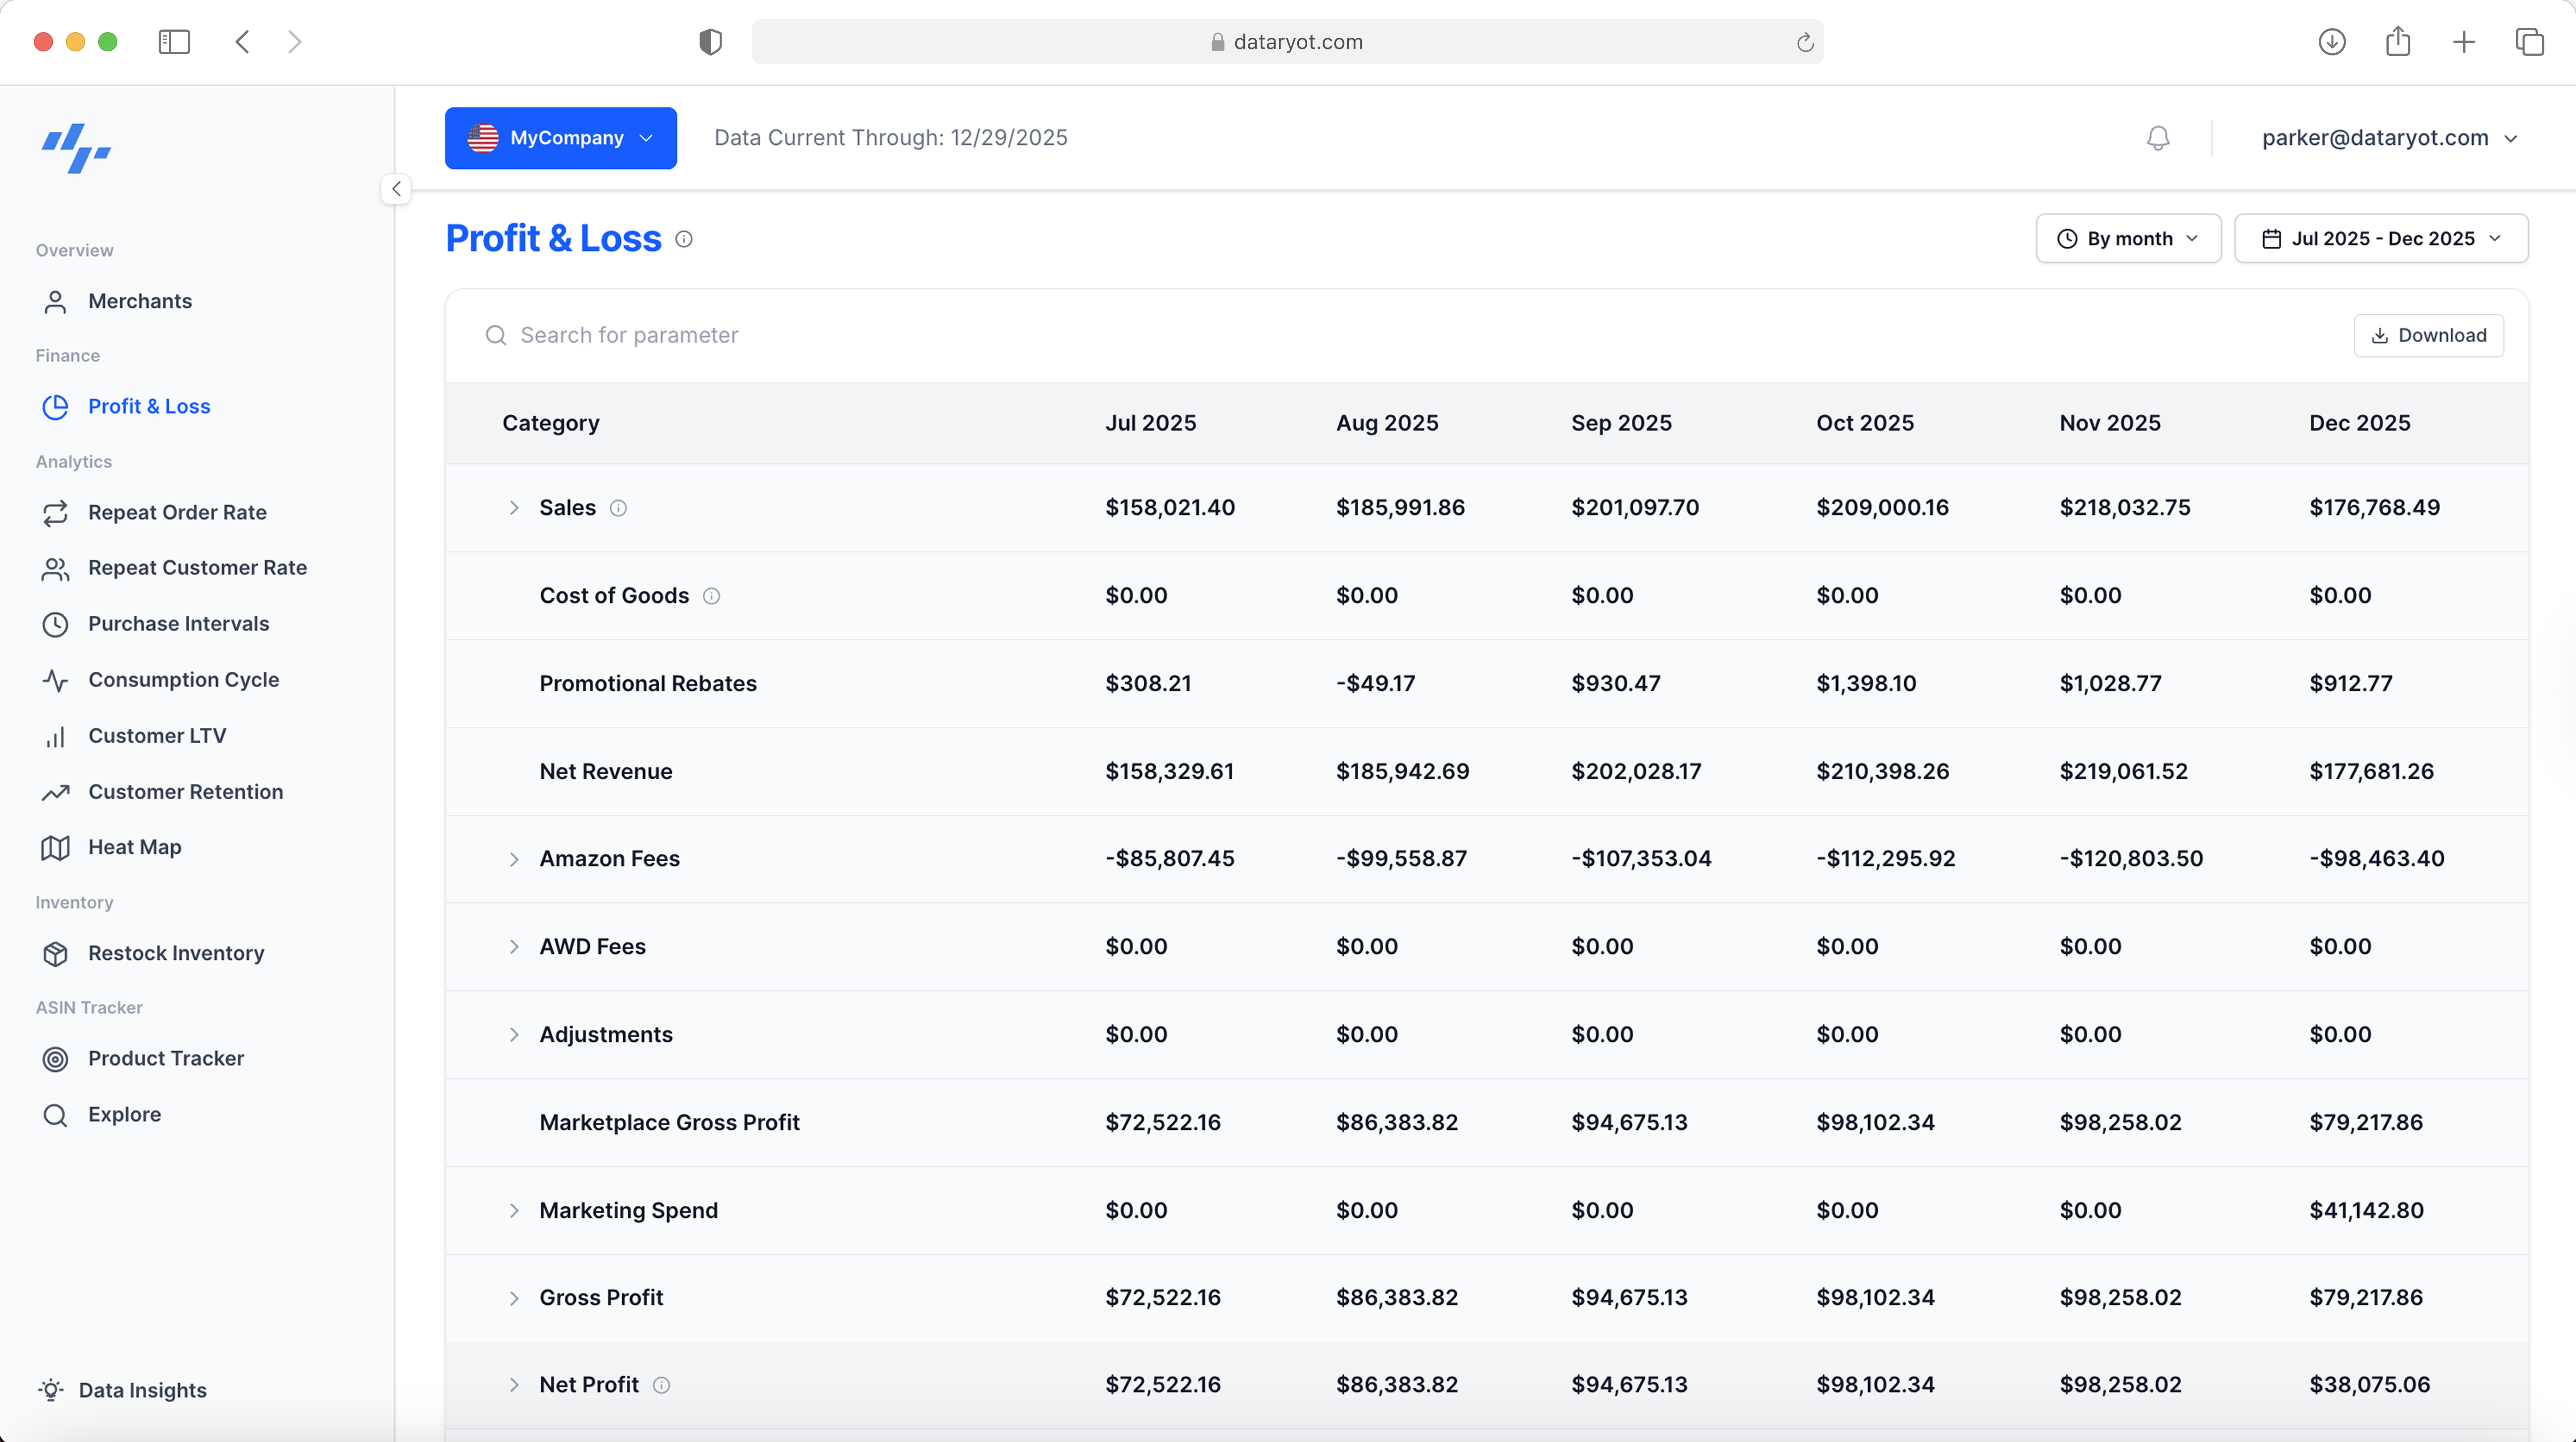Click the info icon beside Profit & Loss title
2576x1442 pixels.
tap(684, 239)
